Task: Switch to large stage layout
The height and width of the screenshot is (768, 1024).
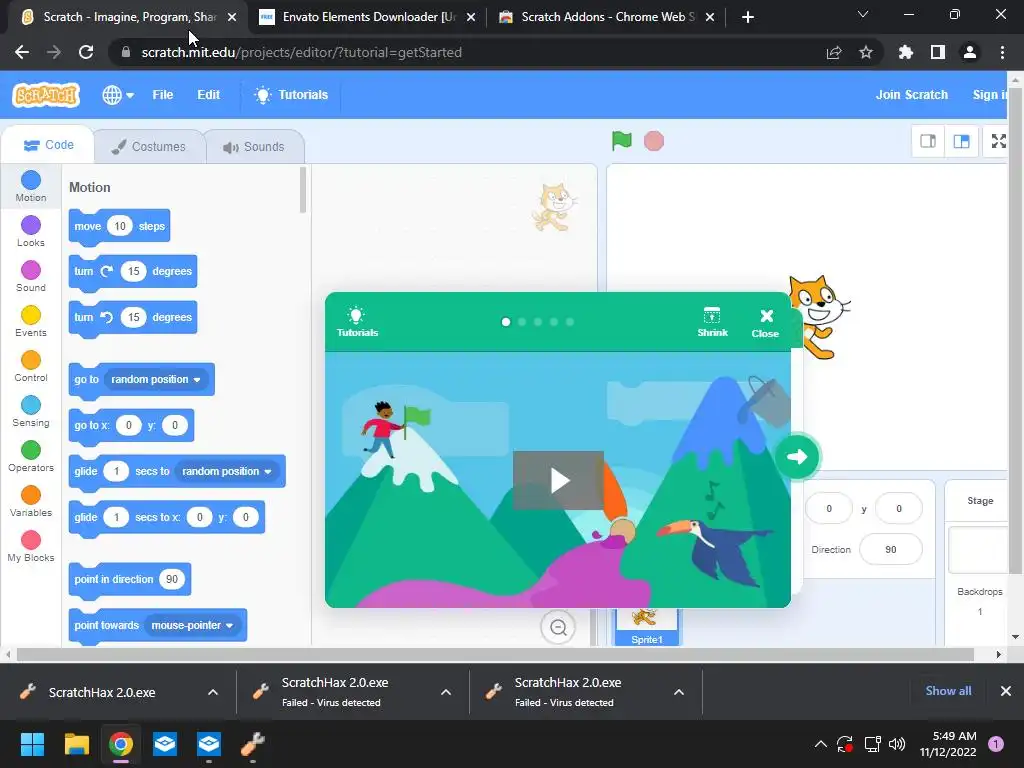Action: [961, 141]
